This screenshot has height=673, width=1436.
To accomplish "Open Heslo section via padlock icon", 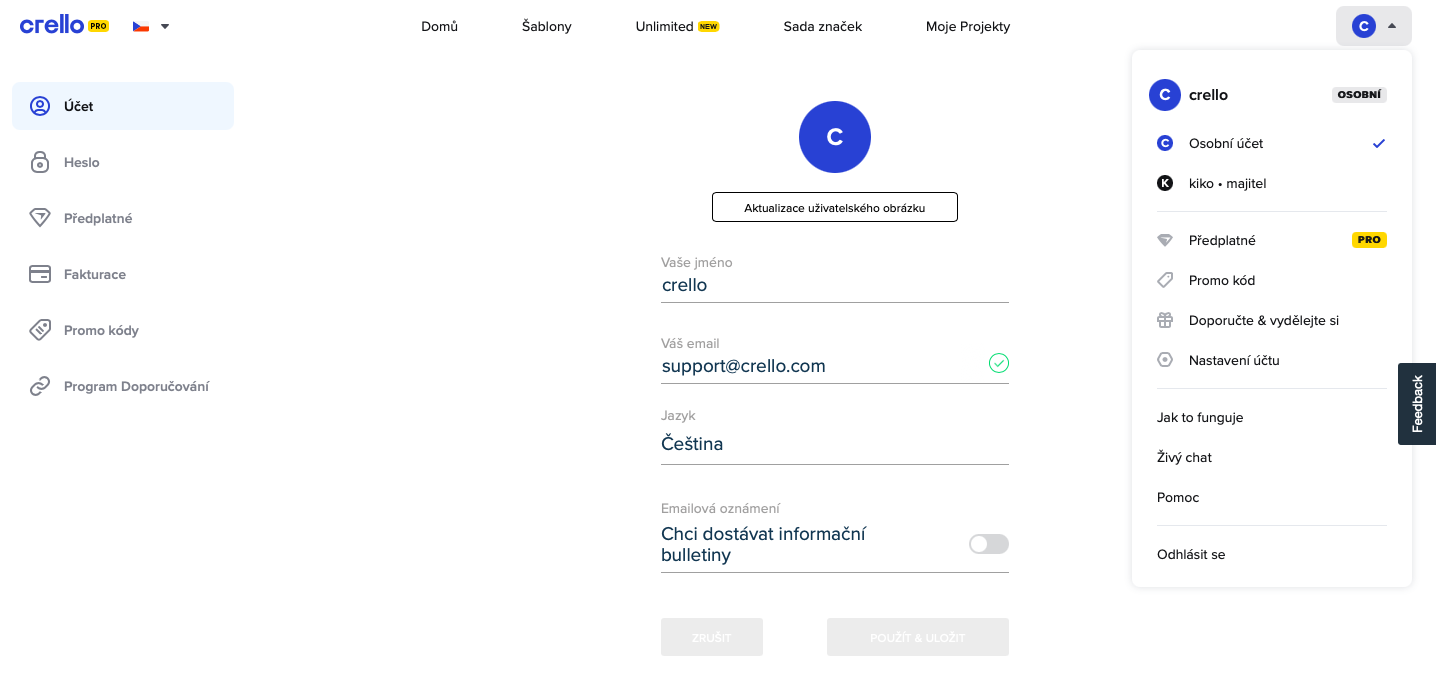I will click(40, 162).
